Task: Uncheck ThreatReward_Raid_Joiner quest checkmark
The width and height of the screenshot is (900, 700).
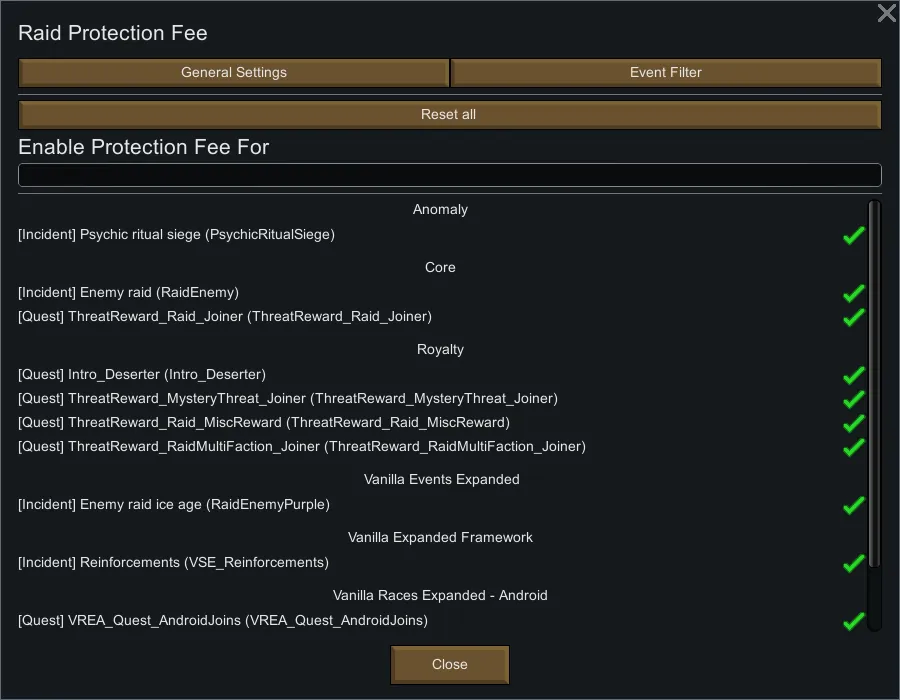Action: 853,317
